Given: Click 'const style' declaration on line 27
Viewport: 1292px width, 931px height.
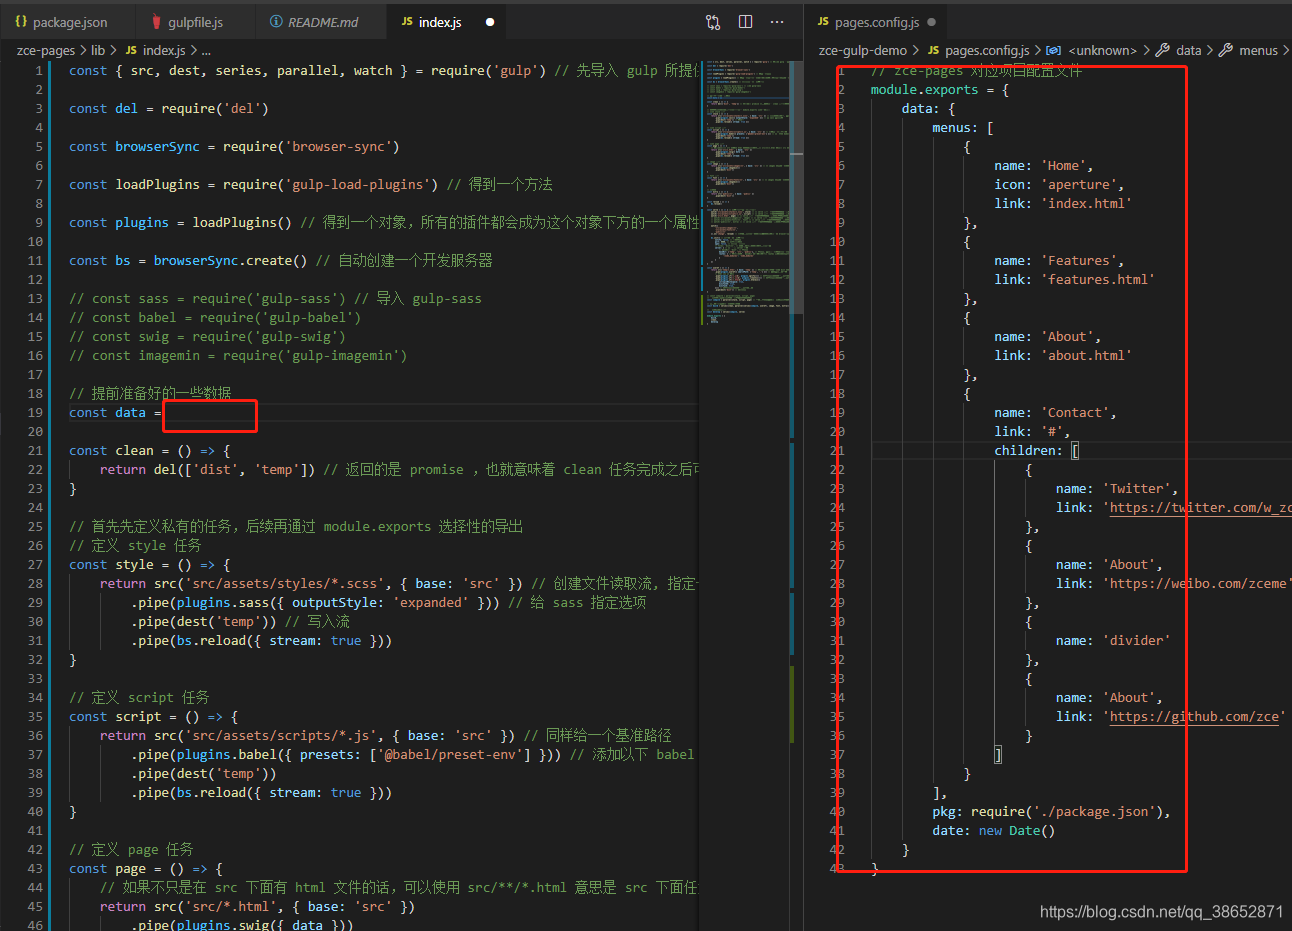Looking at the screenshot, I should coord(111,564).
